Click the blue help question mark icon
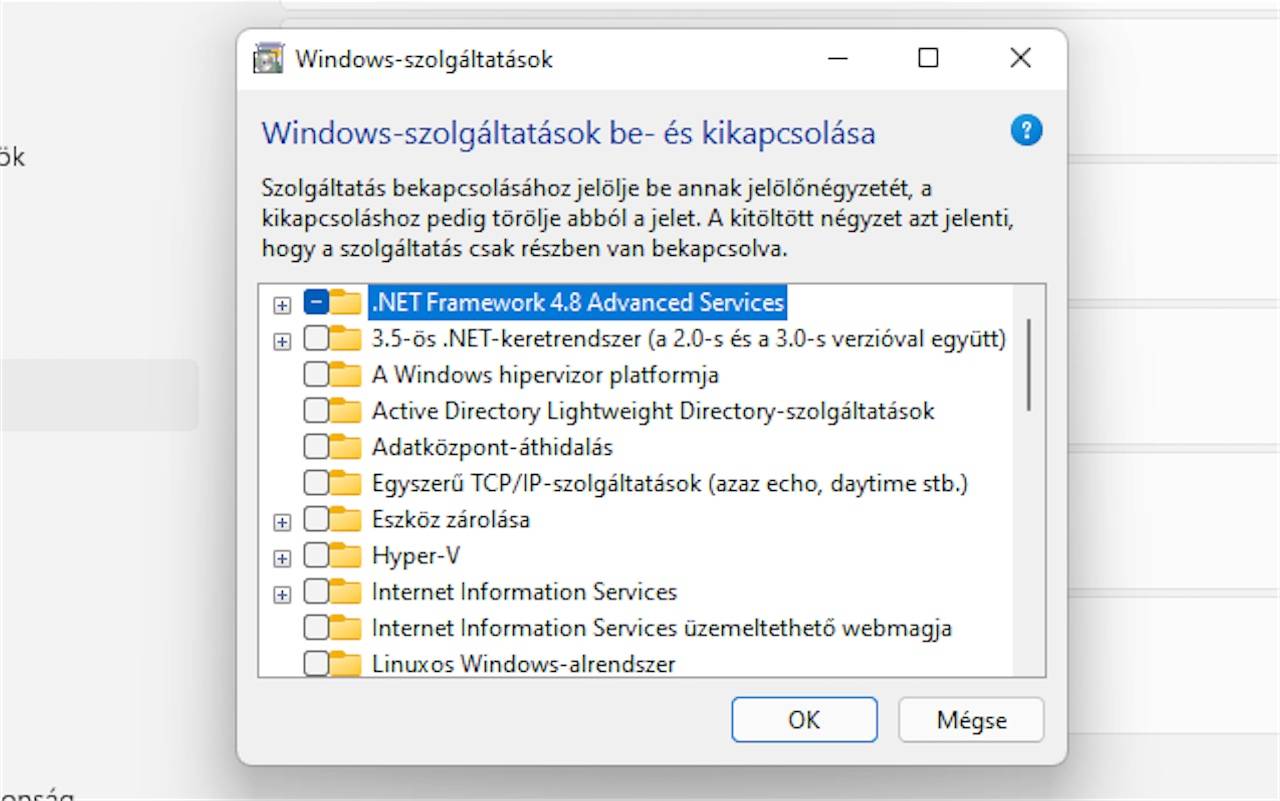This screenshot has height=801, width=1280. point(1027,131)
